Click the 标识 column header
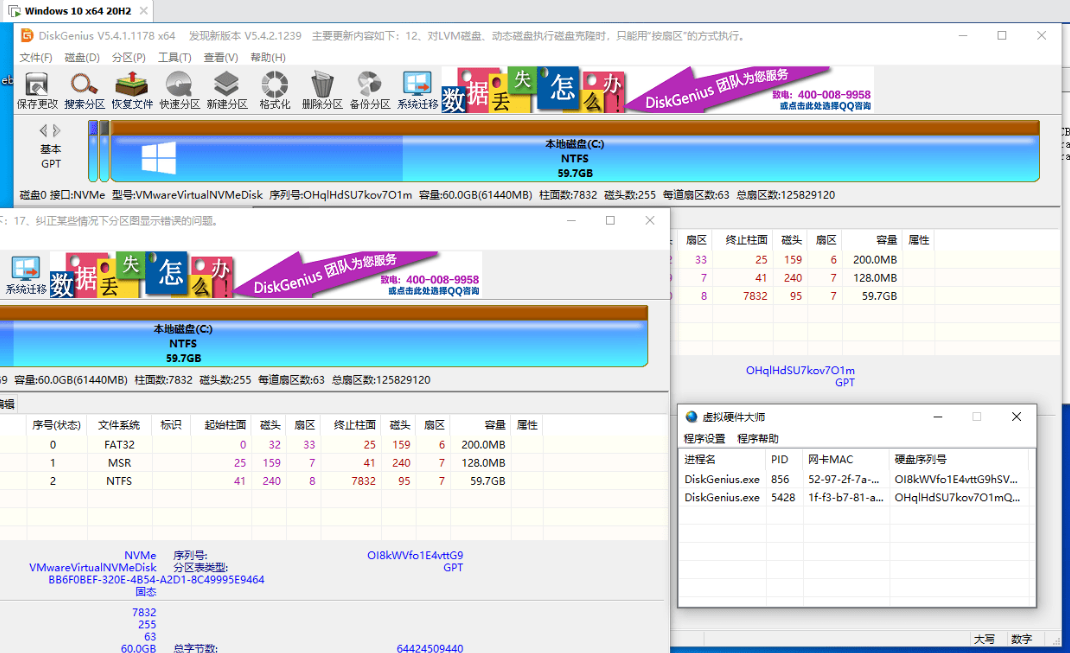 pyautogui.click(x=171, y=425)
